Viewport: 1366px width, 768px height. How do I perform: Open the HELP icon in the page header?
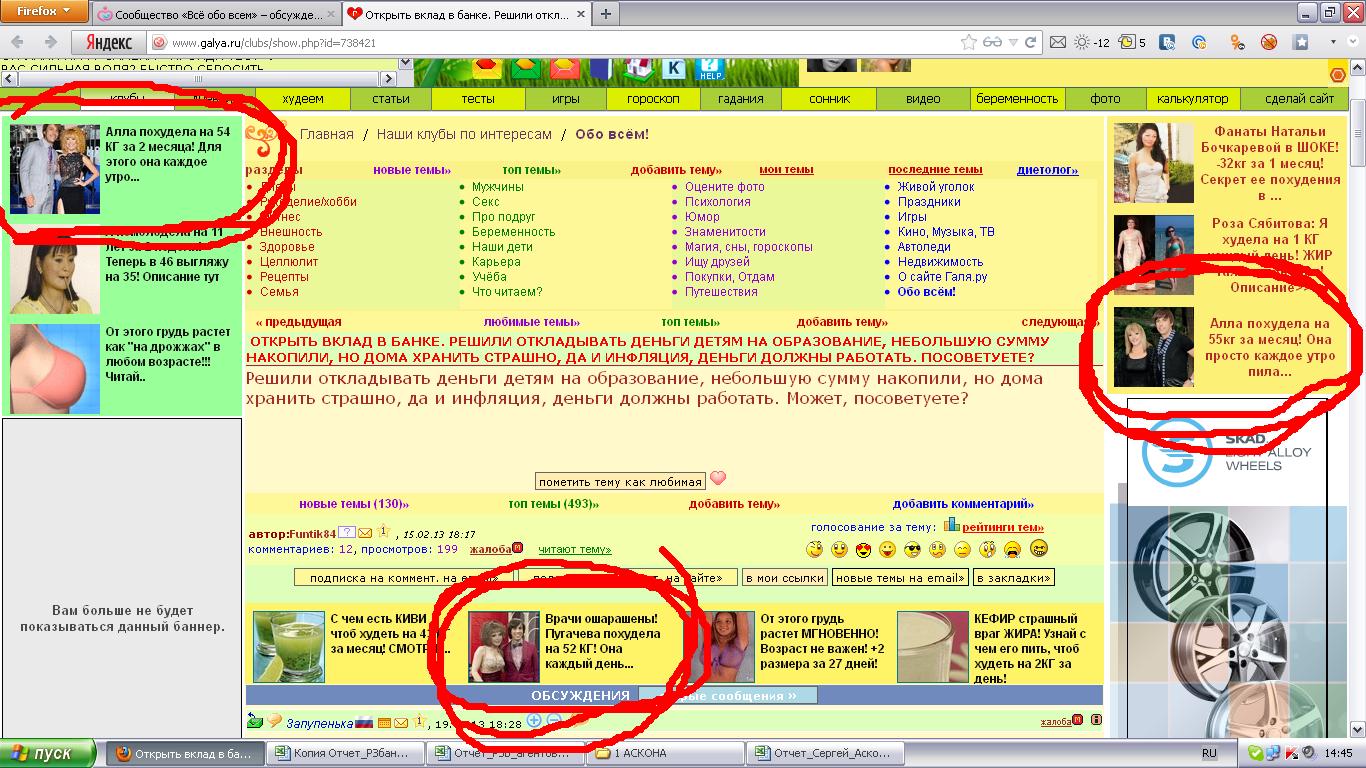(x=711, y=68)
